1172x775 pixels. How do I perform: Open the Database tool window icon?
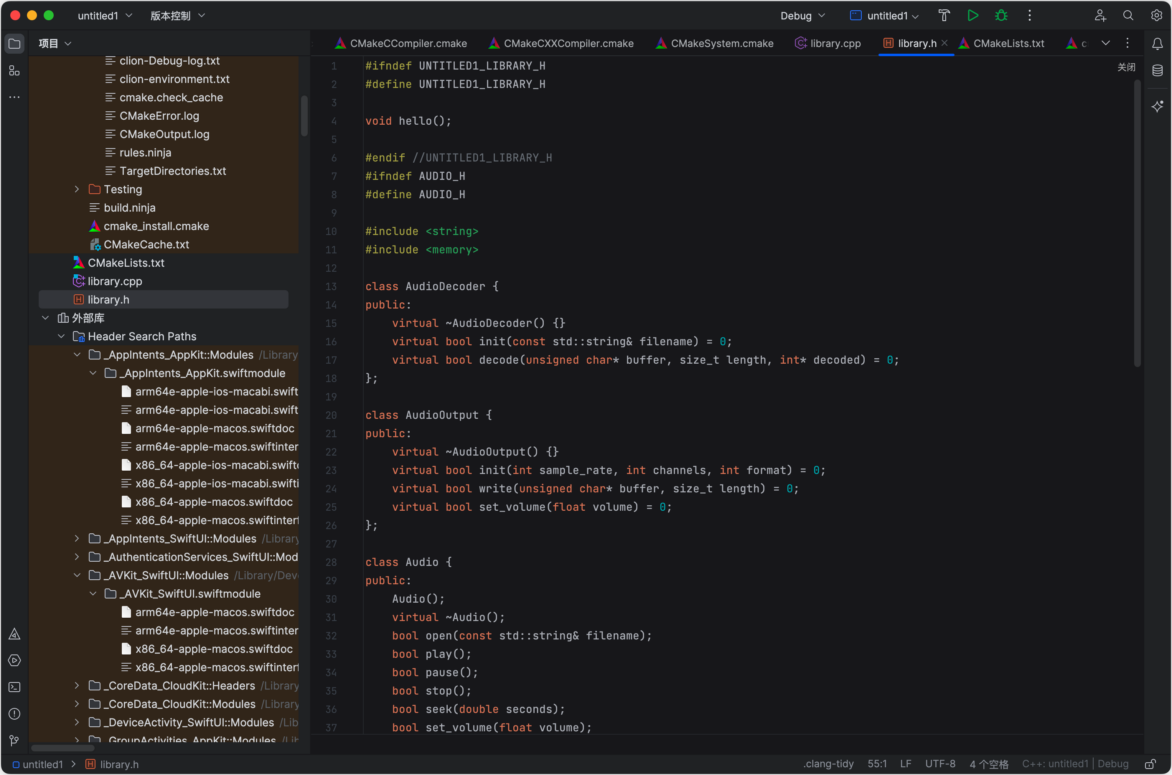tap(1157, 71)
